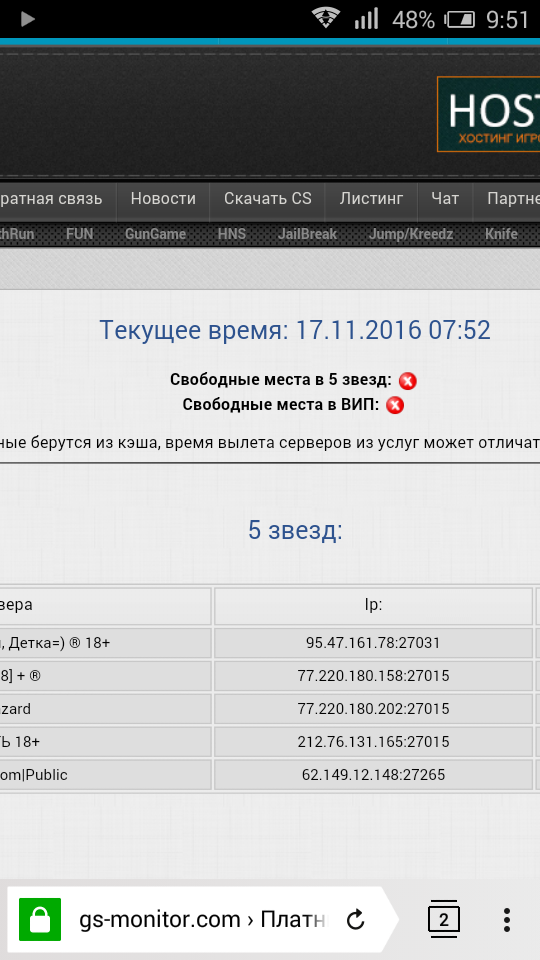This screenshot has height=960, width=540.
Task: Click IP 95.47.161.78:27031
Action: coord(373,643)
